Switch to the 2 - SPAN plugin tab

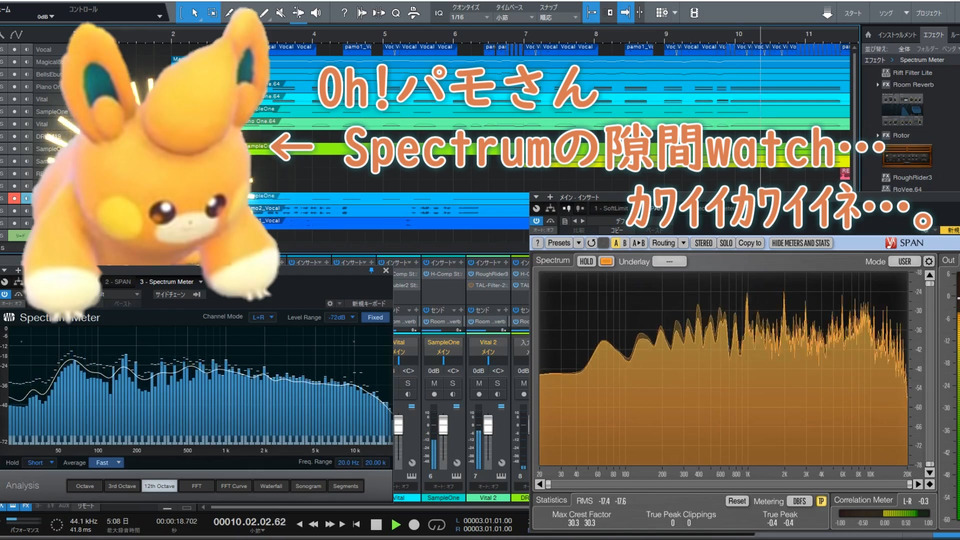(118, 282)
